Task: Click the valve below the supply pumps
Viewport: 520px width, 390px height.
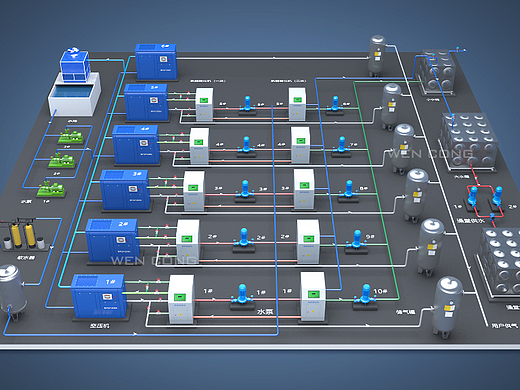Action: pyautogui.click(x=493, y=217)
